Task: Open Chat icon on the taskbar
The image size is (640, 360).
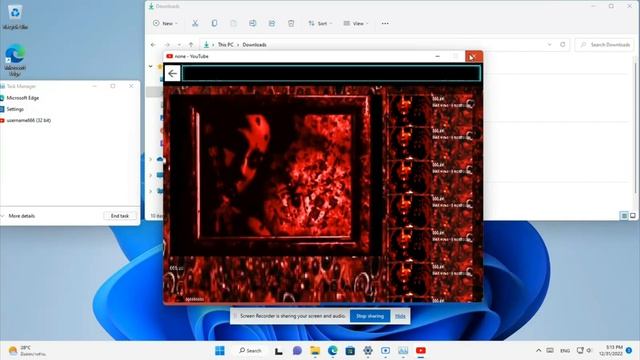Action: tap(297, 351)
